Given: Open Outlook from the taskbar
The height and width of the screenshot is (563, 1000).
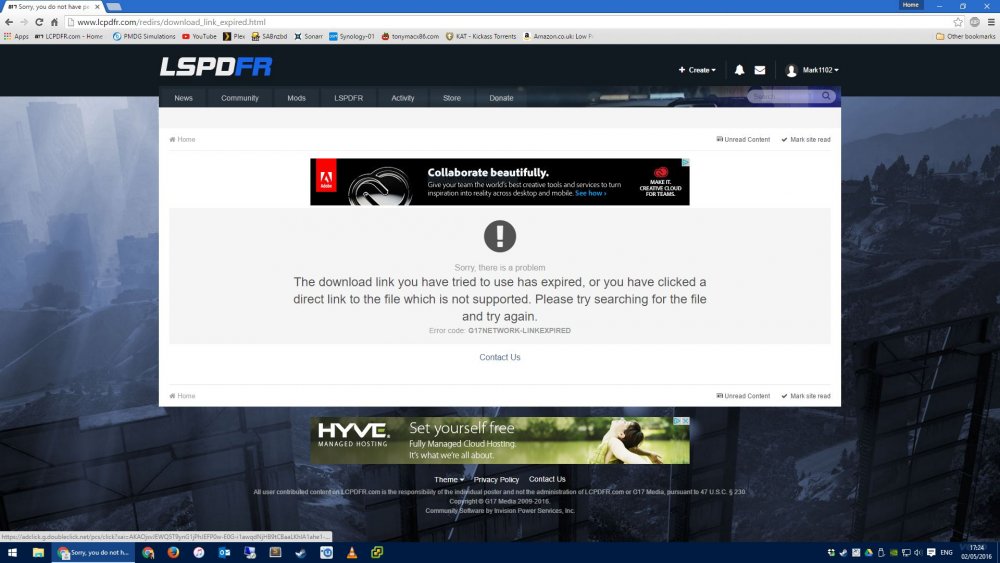Looking at the screenshot, I should (x=224, y=552).
